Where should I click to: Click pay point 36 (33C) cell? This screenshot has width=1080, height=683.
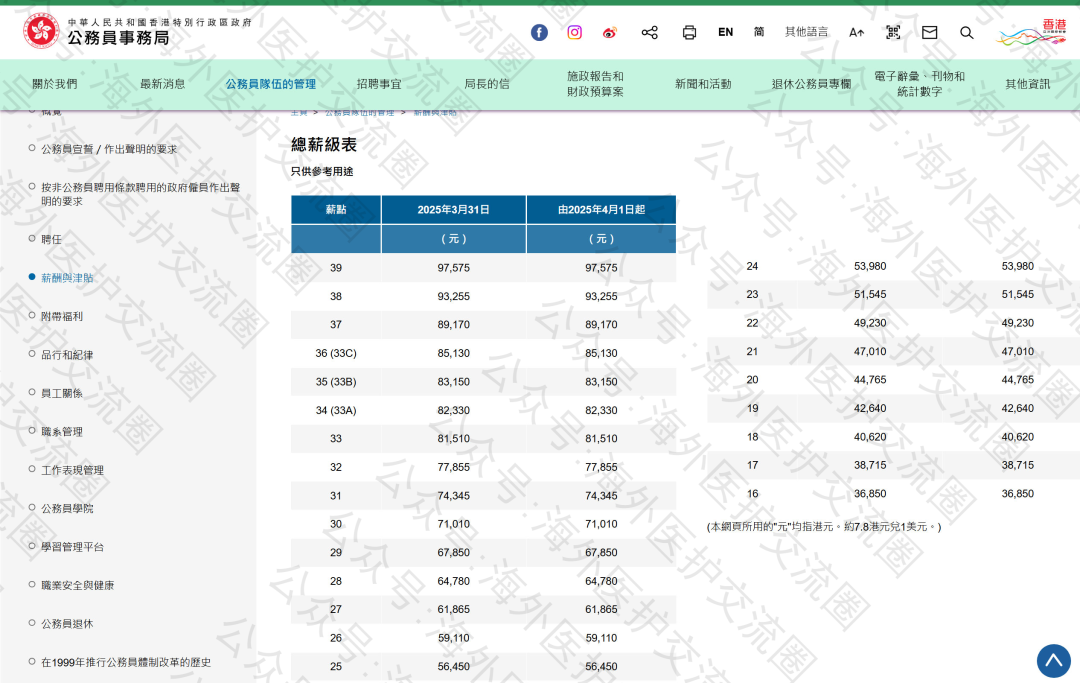tap(335, 353)
